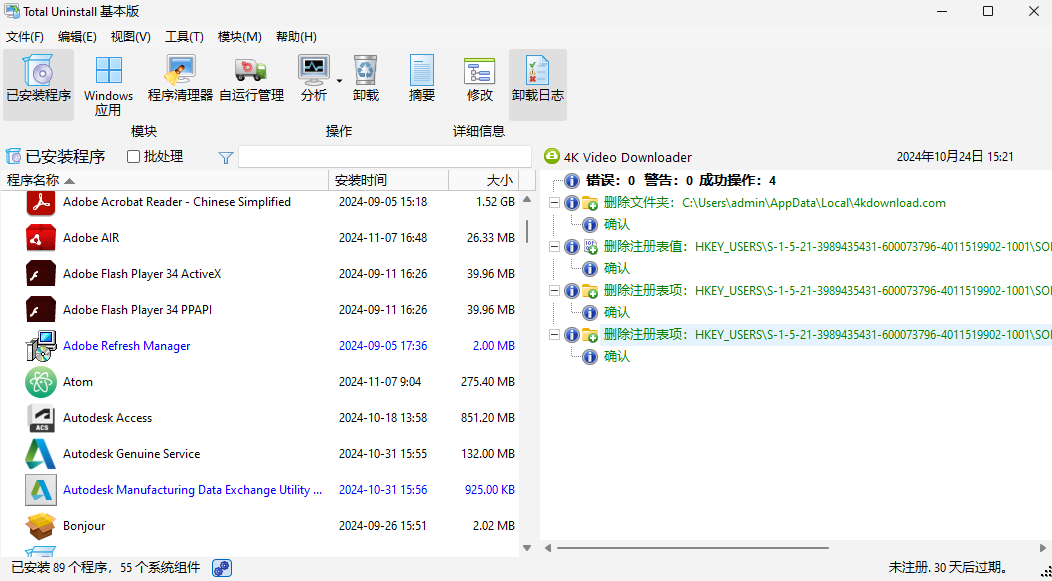Screen dimensions: 1052x581
Task: Select the Bonjour program row
Action: click(x=260, y=526)
